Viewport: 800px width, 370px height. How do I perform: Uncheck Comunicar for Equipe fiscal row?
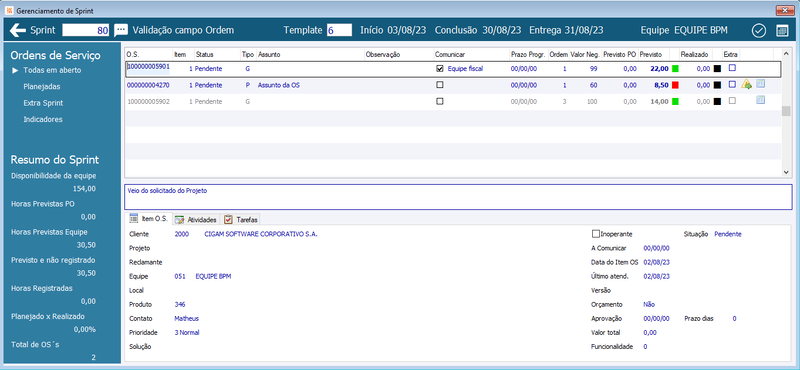(440, 68)
